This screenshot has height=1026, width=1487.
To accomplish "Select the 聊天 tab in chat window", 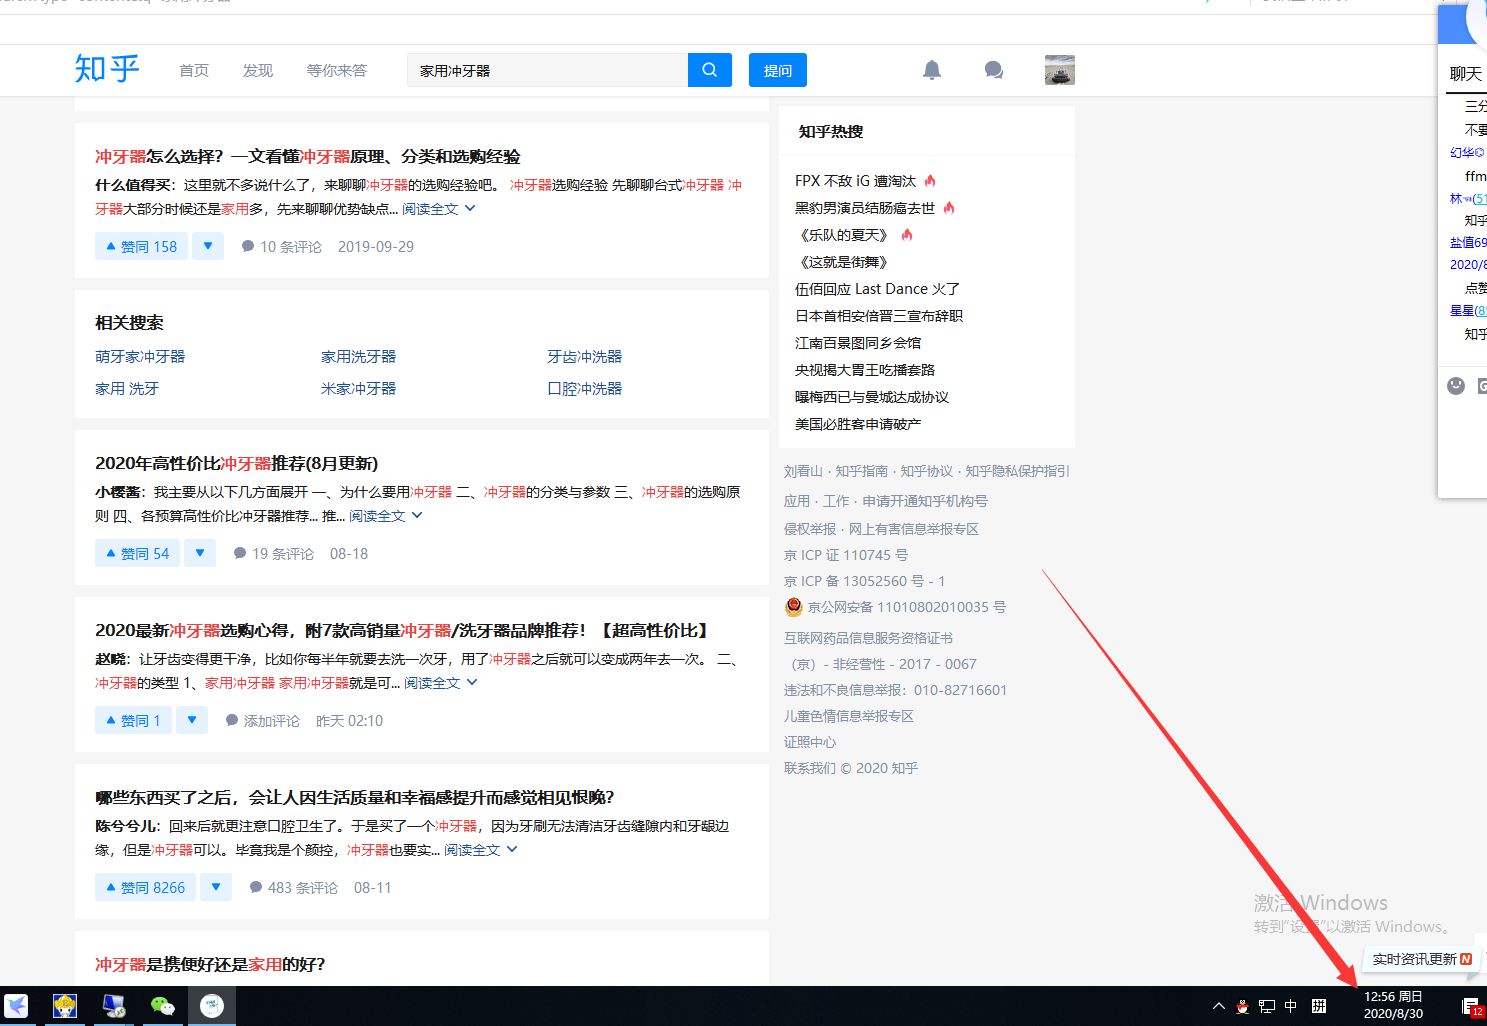I will (1466, 73).
